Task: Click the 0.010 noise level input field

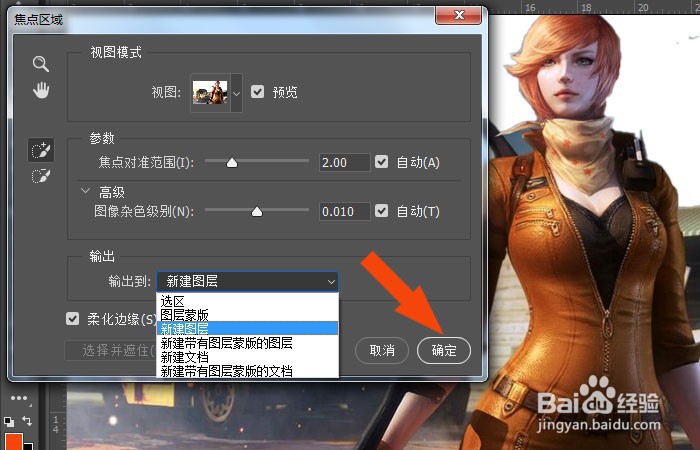Action: coord(345,211)
